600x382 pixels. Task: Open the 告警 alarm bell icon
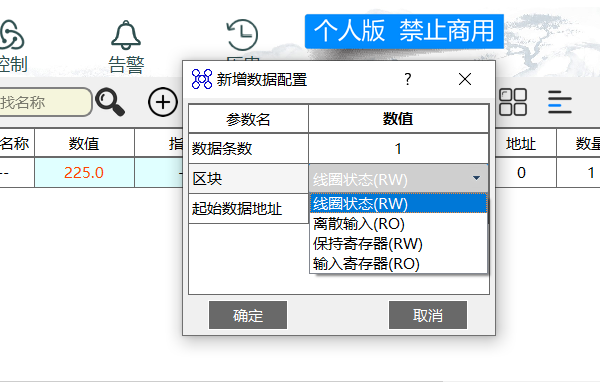(126, 35)
